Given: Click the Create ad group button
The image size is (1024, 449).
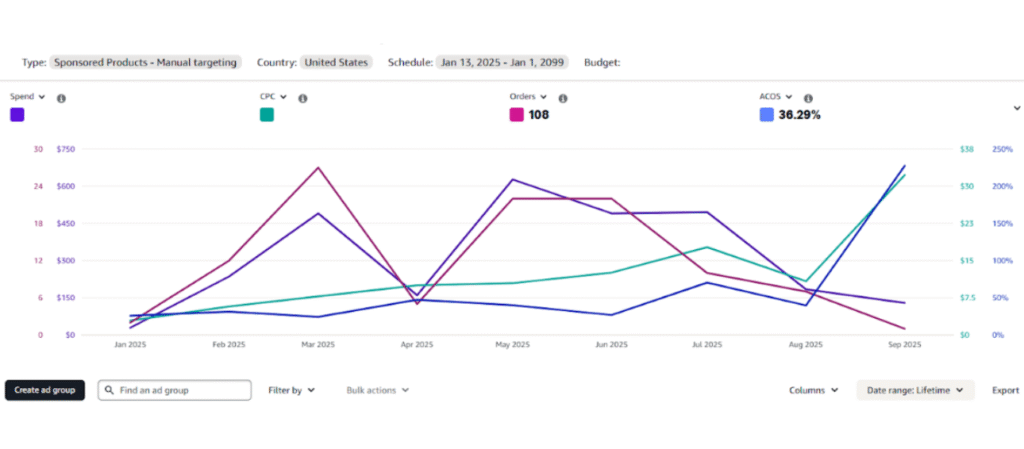Looking at the screenshot, I should (x=45, y=390).
